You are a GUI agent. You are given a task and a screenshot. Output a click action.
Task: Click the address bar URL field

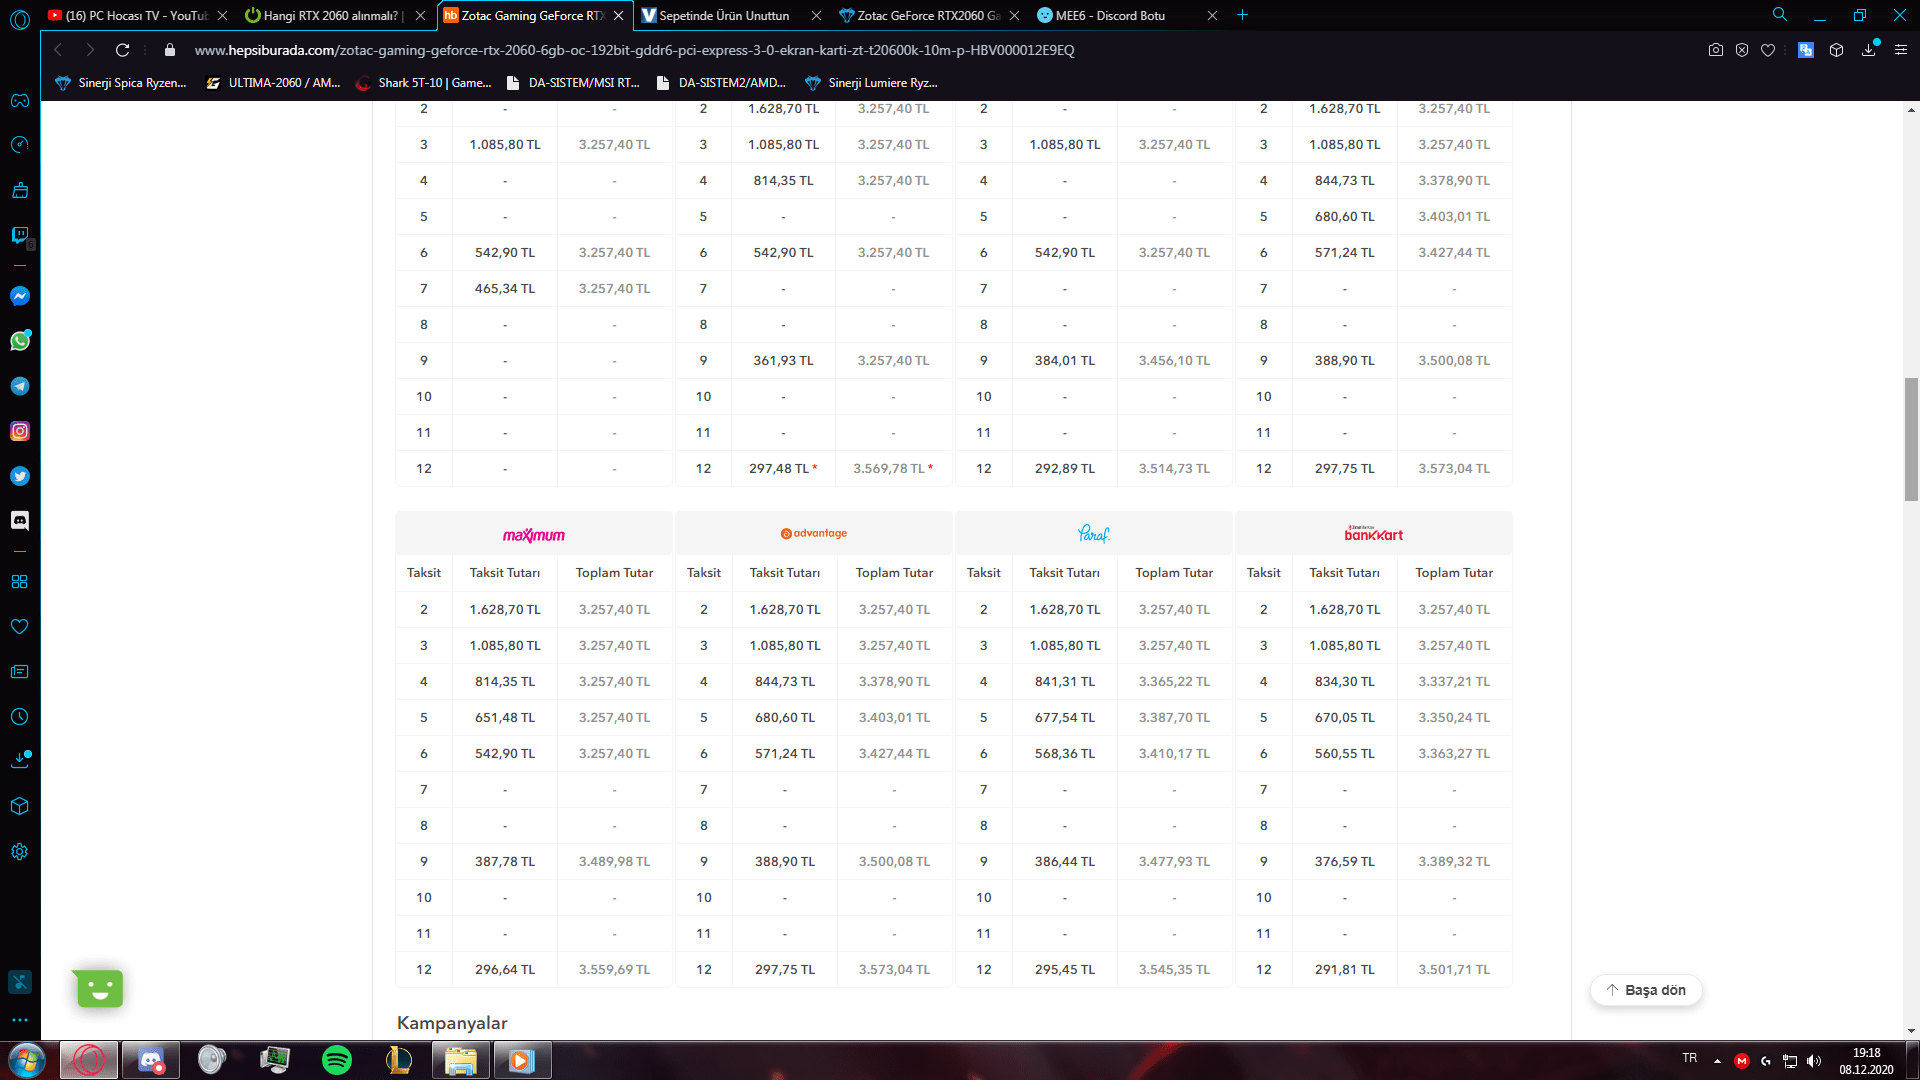[634, 50]
